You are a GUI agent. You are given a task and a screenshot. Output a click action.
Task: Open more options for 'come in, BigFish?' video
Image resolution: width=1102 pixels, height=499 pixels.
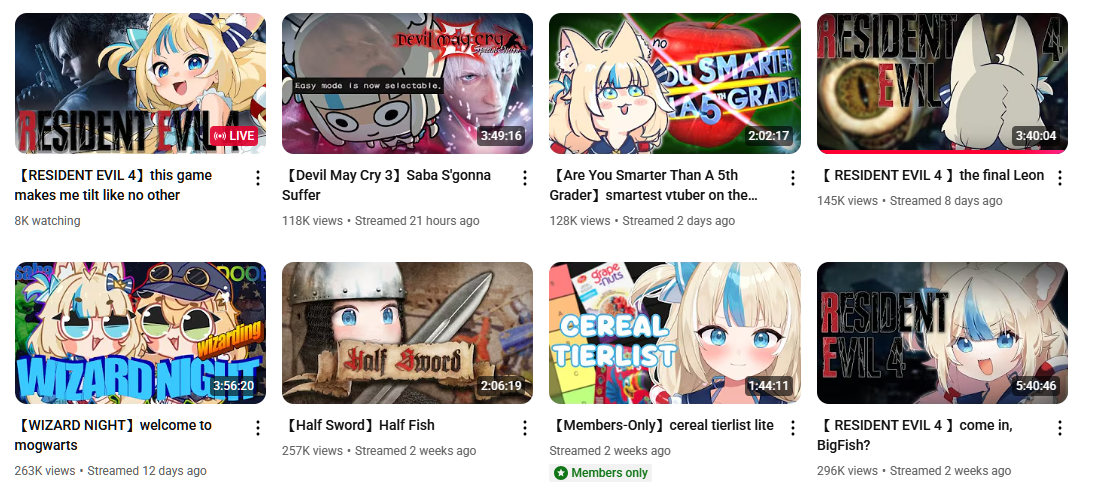point(1060,428)
